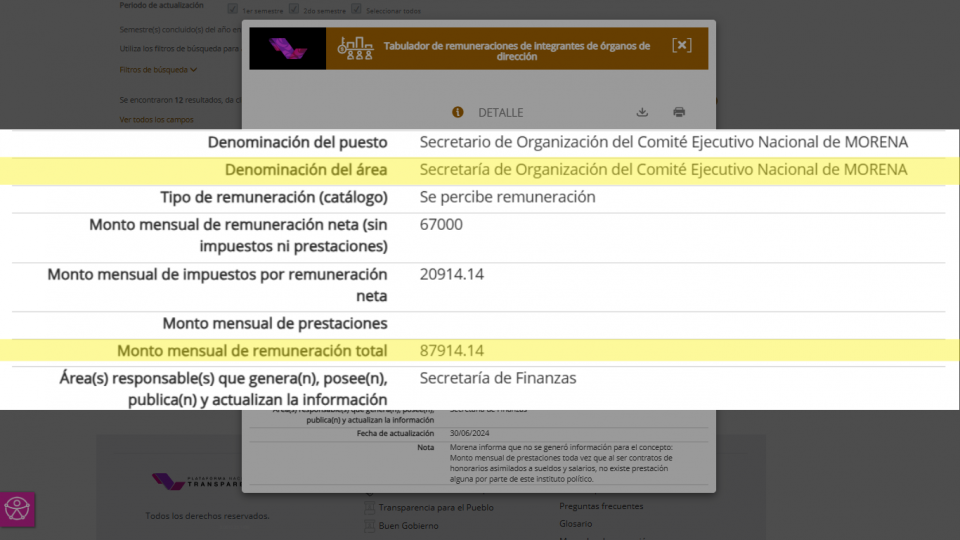This screenshot has height=540, width=960.
Task: Click the info icon beside DETALLE
Action: pyautogui.click(x=458, y=112)
